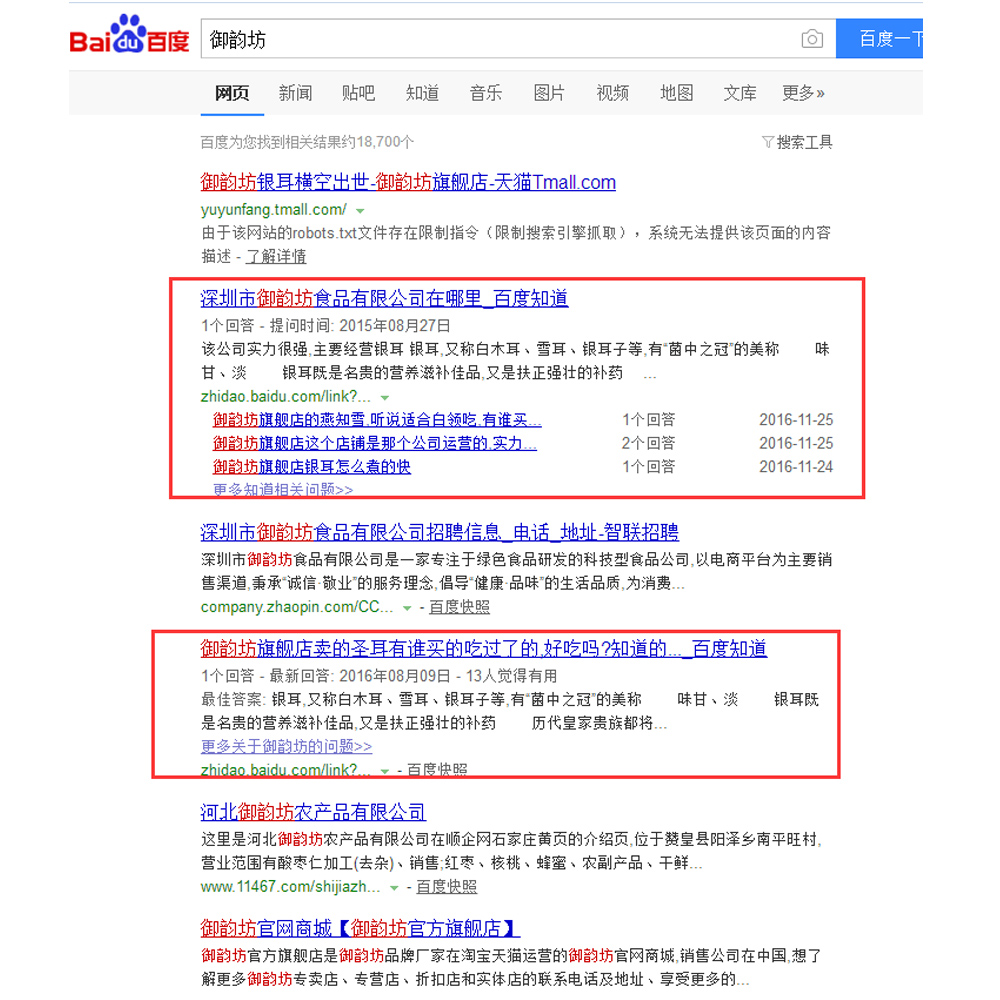
Task: Expand arrow beside company.zhaopin.com URL
Action: (x=407, y=608)
